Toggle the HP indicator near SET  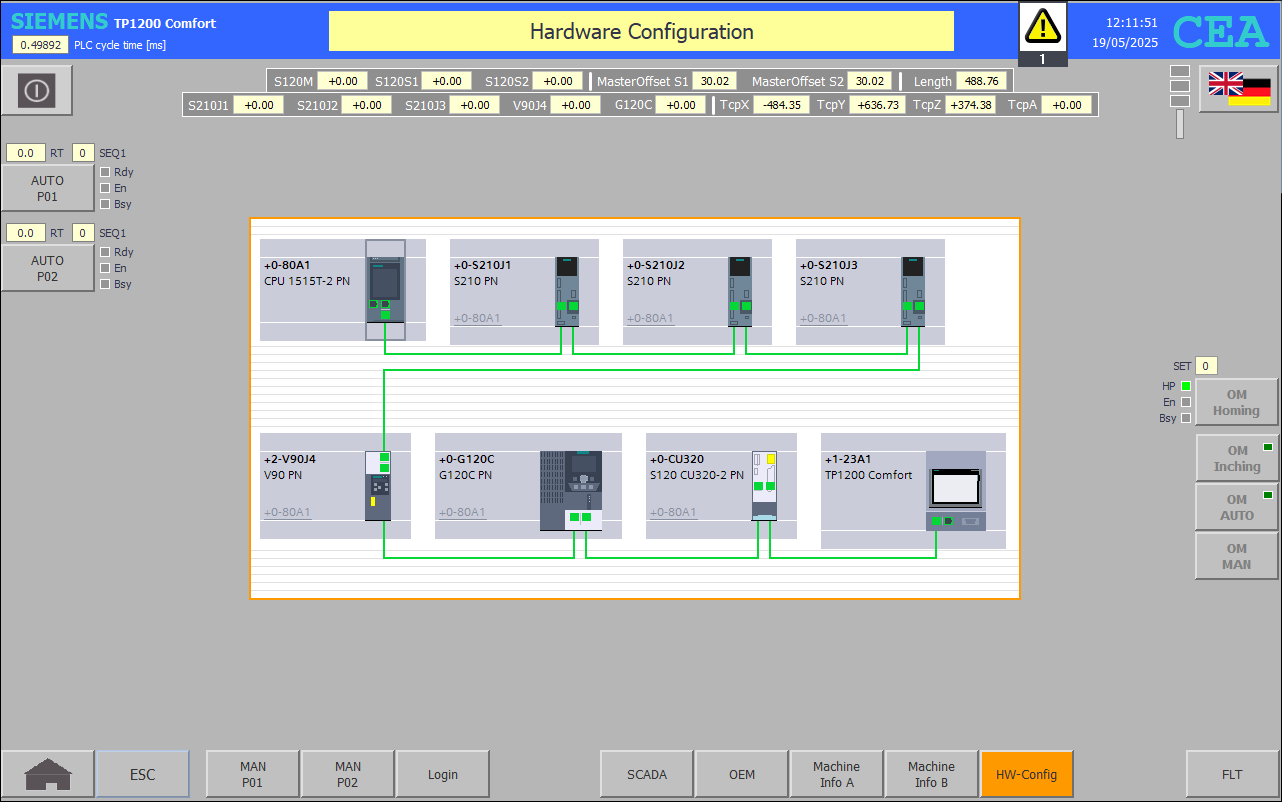(1186, 386)
